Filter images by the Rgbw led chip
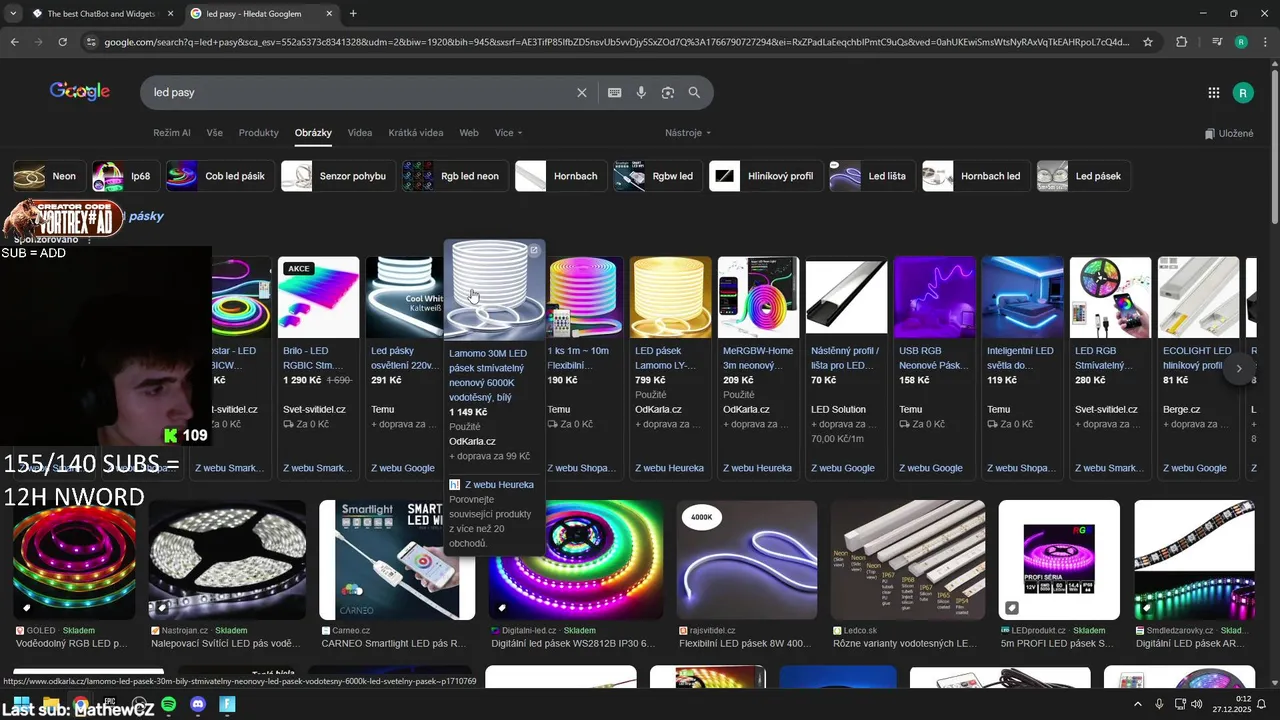 coord(657,176)
